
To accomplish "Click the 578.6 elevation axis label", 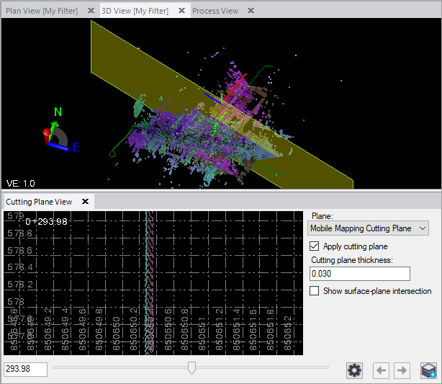I will point(20,250).
